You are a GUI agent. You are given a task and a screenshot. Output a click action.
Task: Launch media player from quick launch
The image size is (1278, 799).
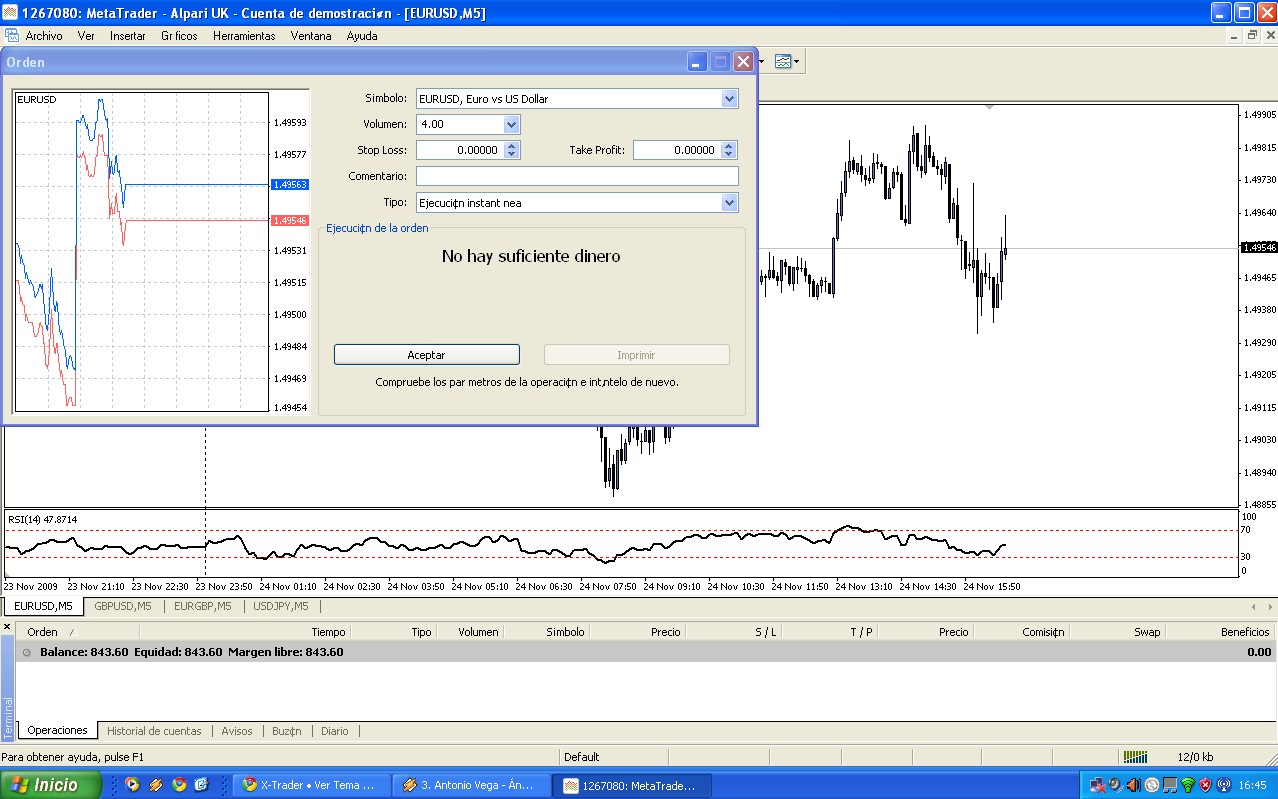tap(132, 785)
